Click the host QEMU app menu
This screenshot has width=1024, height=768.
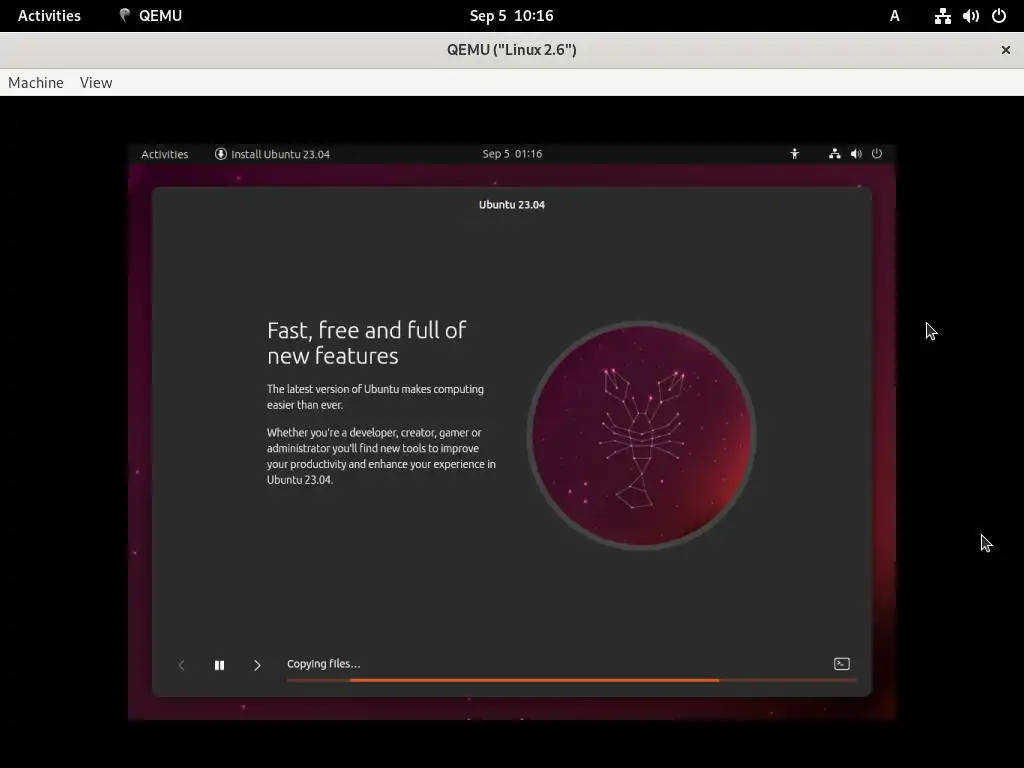pos(151,16)
